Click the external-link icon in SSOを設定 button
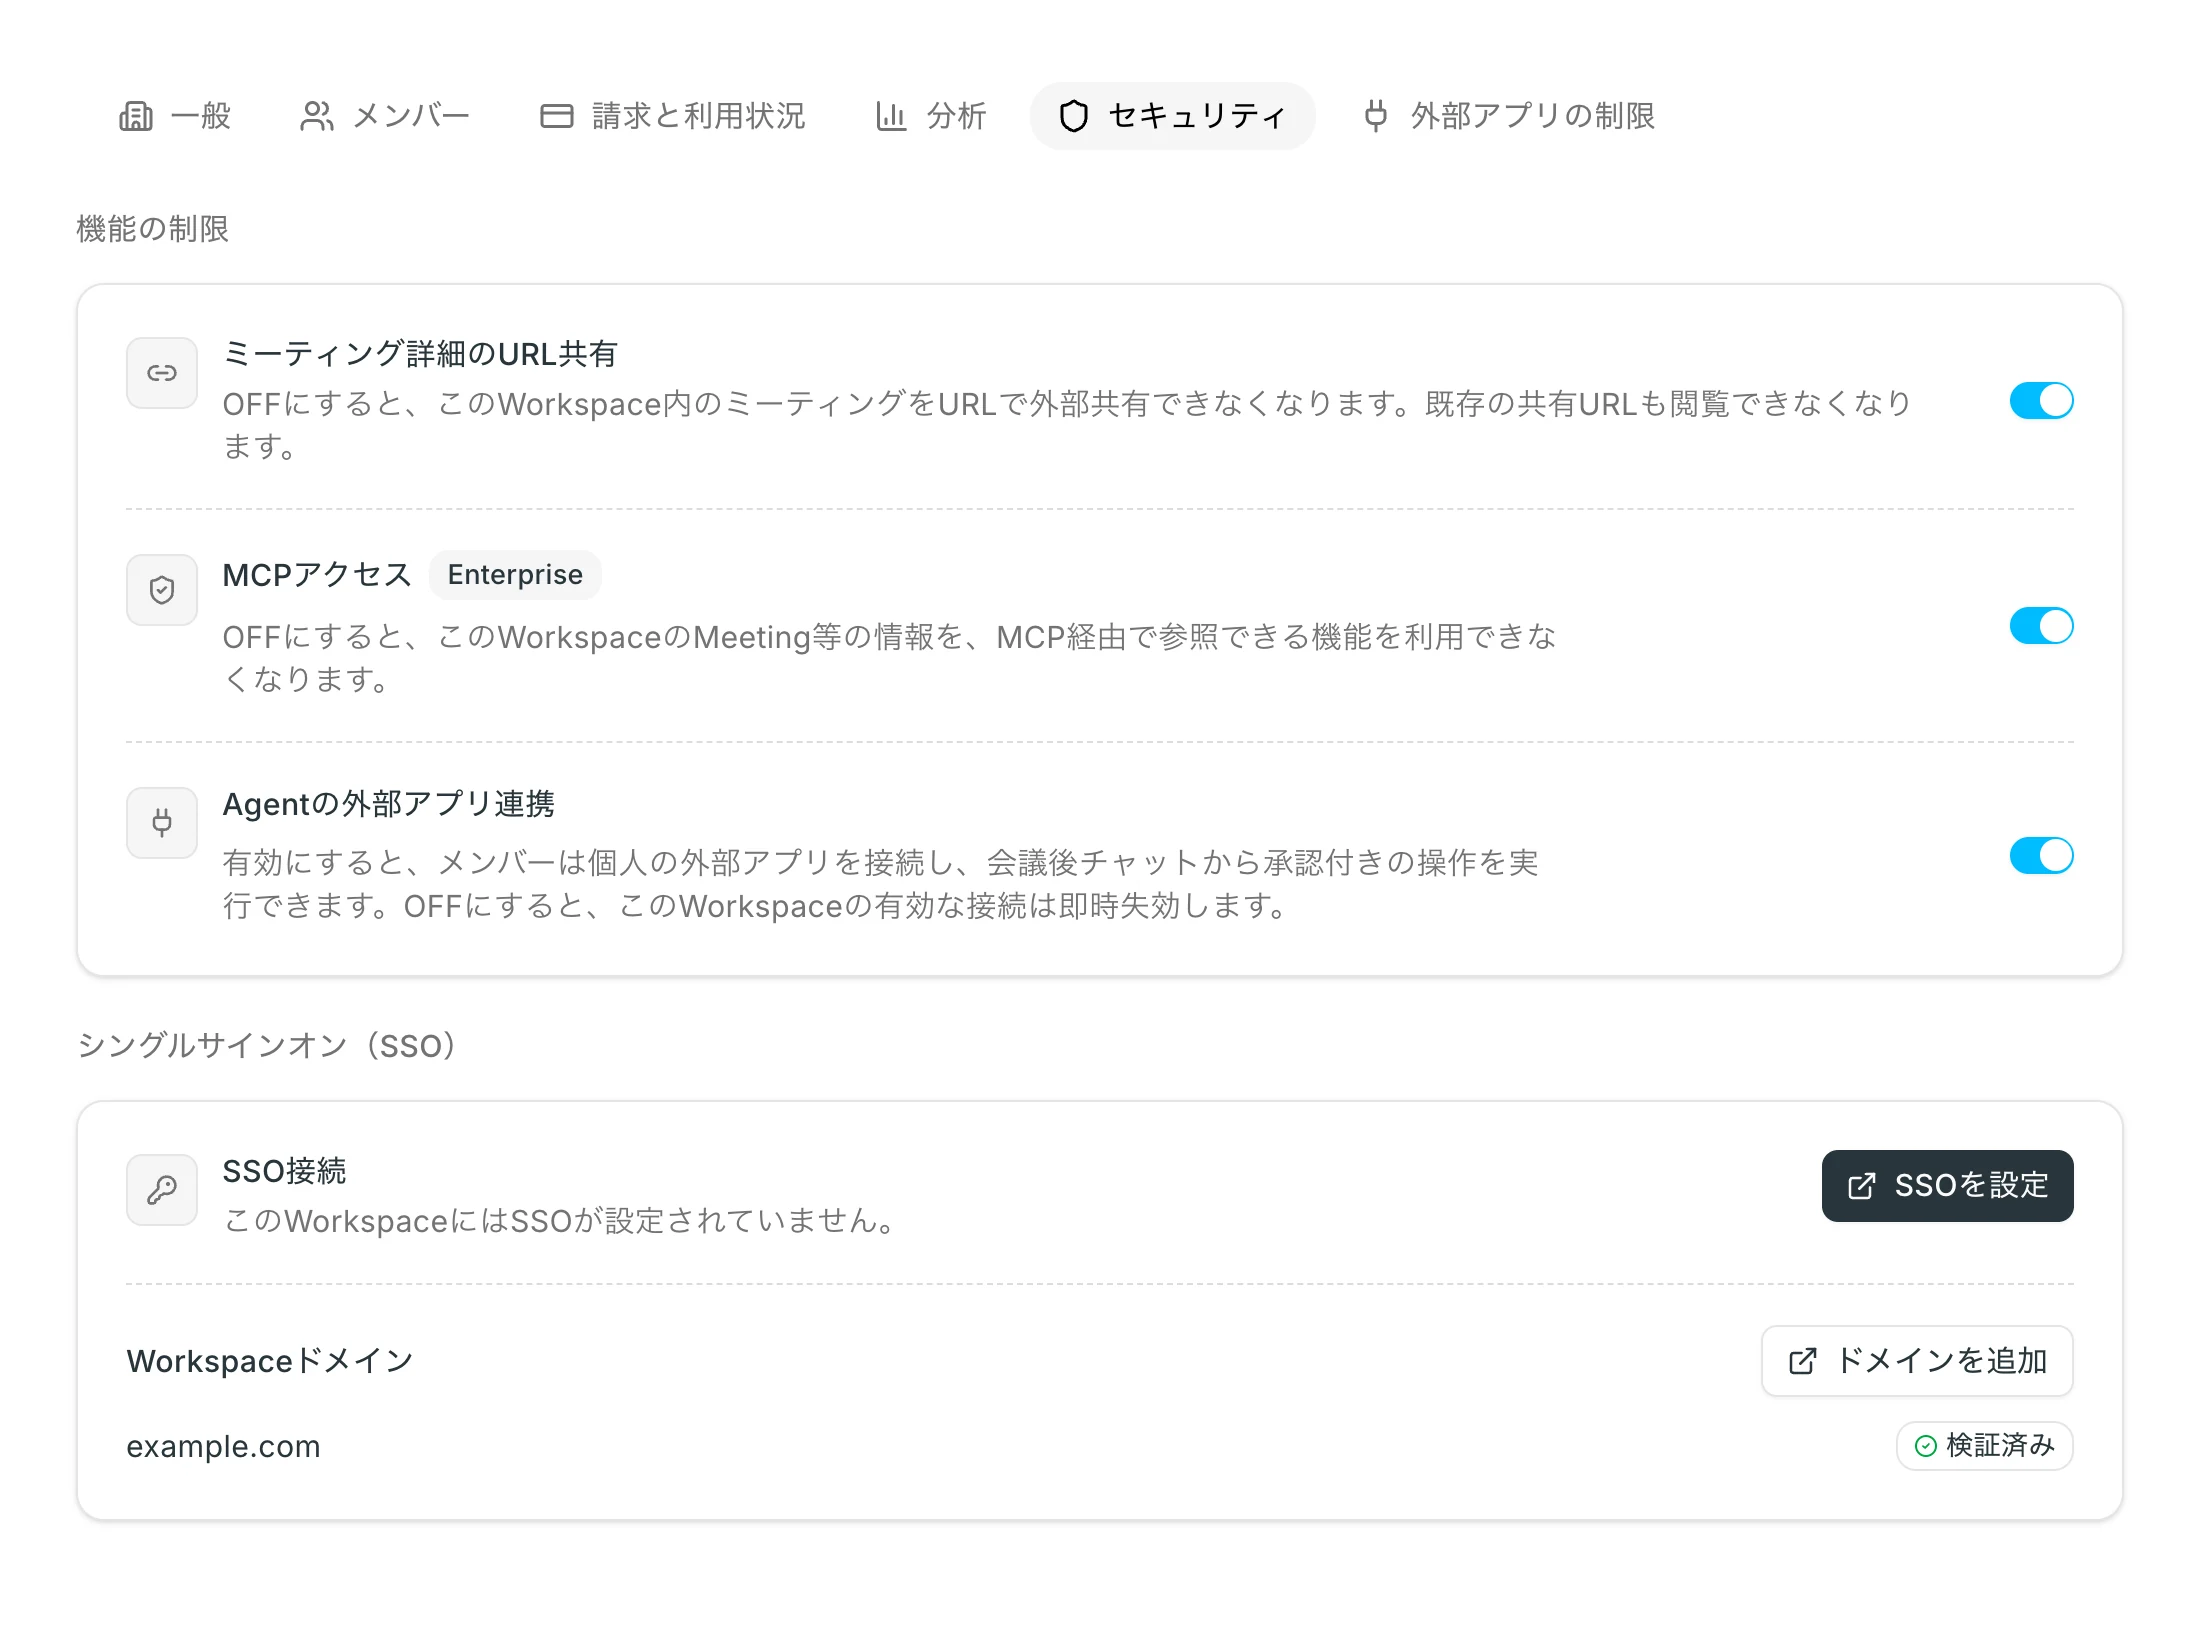This screenshot has height=1626, width=2200. [1862, 1186]
